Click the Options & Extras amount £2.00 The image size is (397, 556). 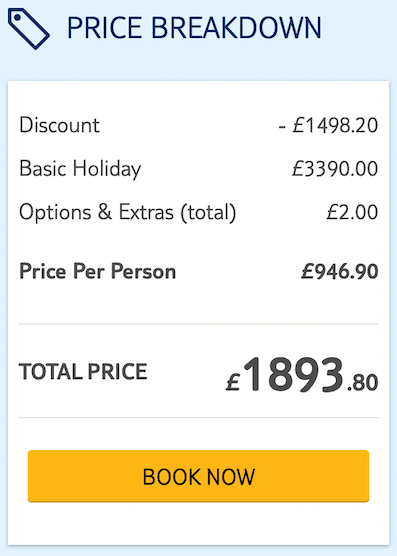352,212
